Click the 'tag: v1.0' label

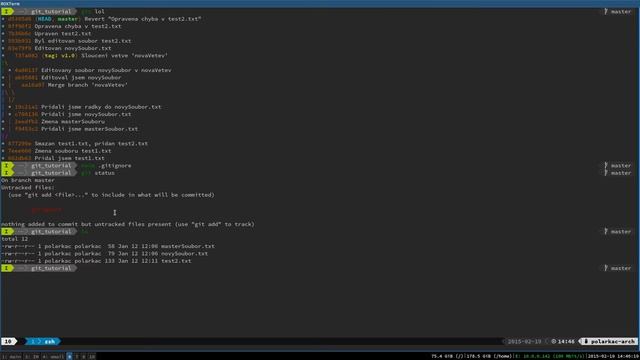60,56
